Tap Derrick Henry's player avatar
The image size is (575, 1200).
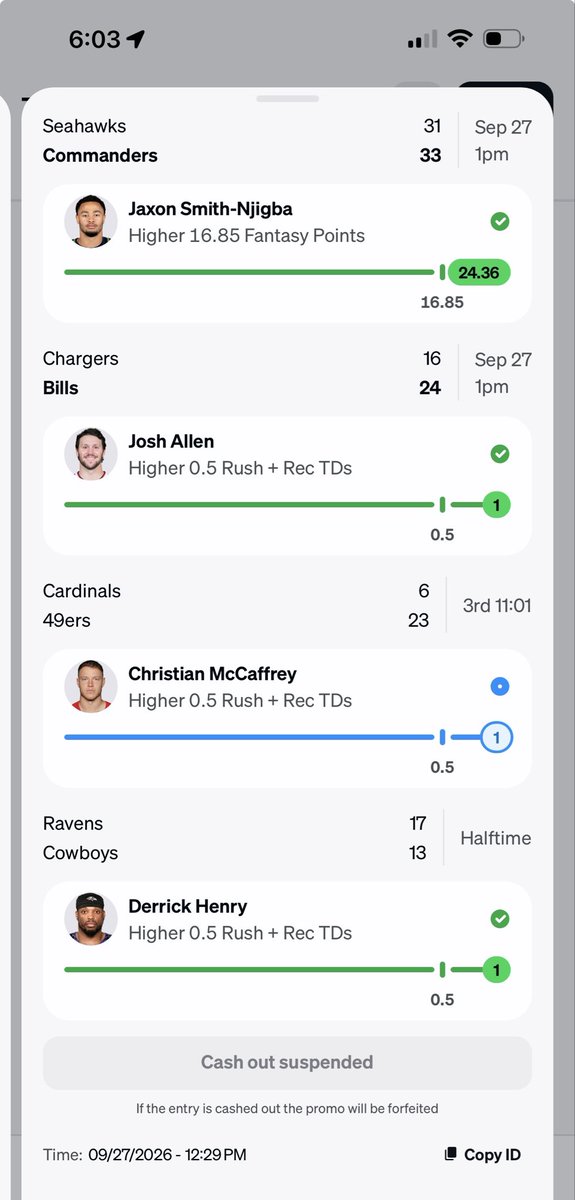click(x=91, y=918)
